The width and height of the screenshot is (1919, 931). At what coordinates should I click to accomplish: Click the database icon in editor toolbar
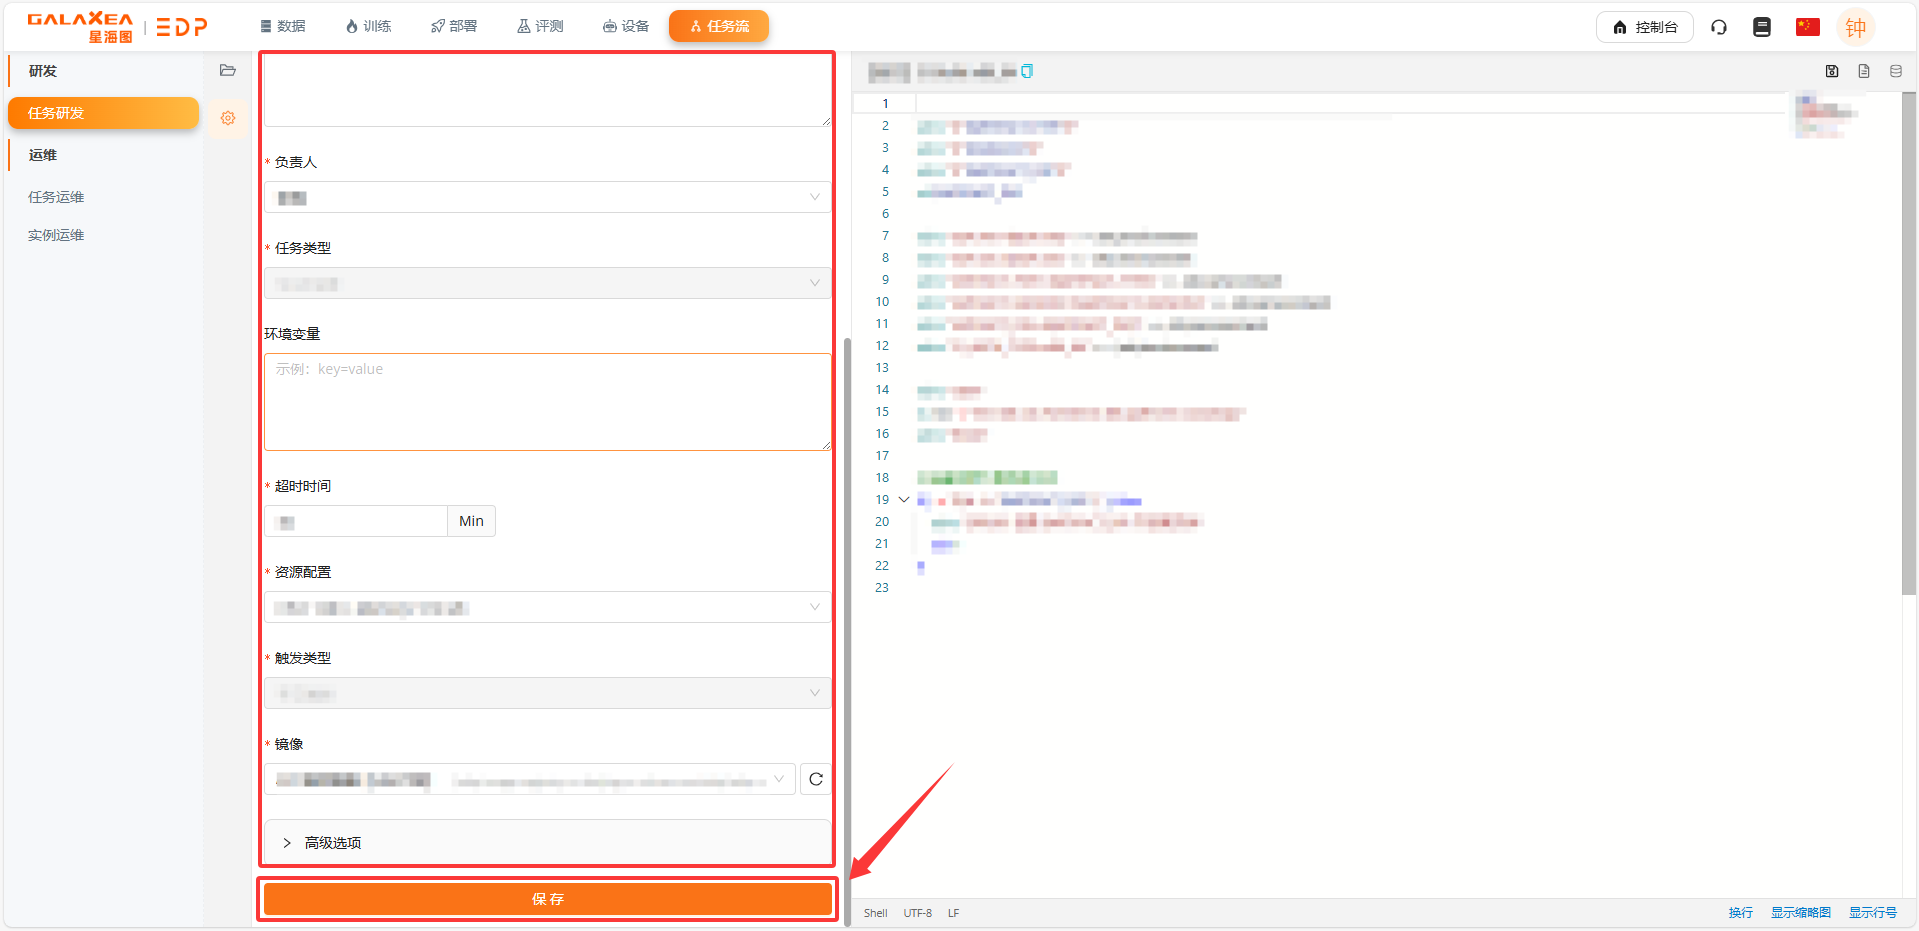coord(1896,71)
